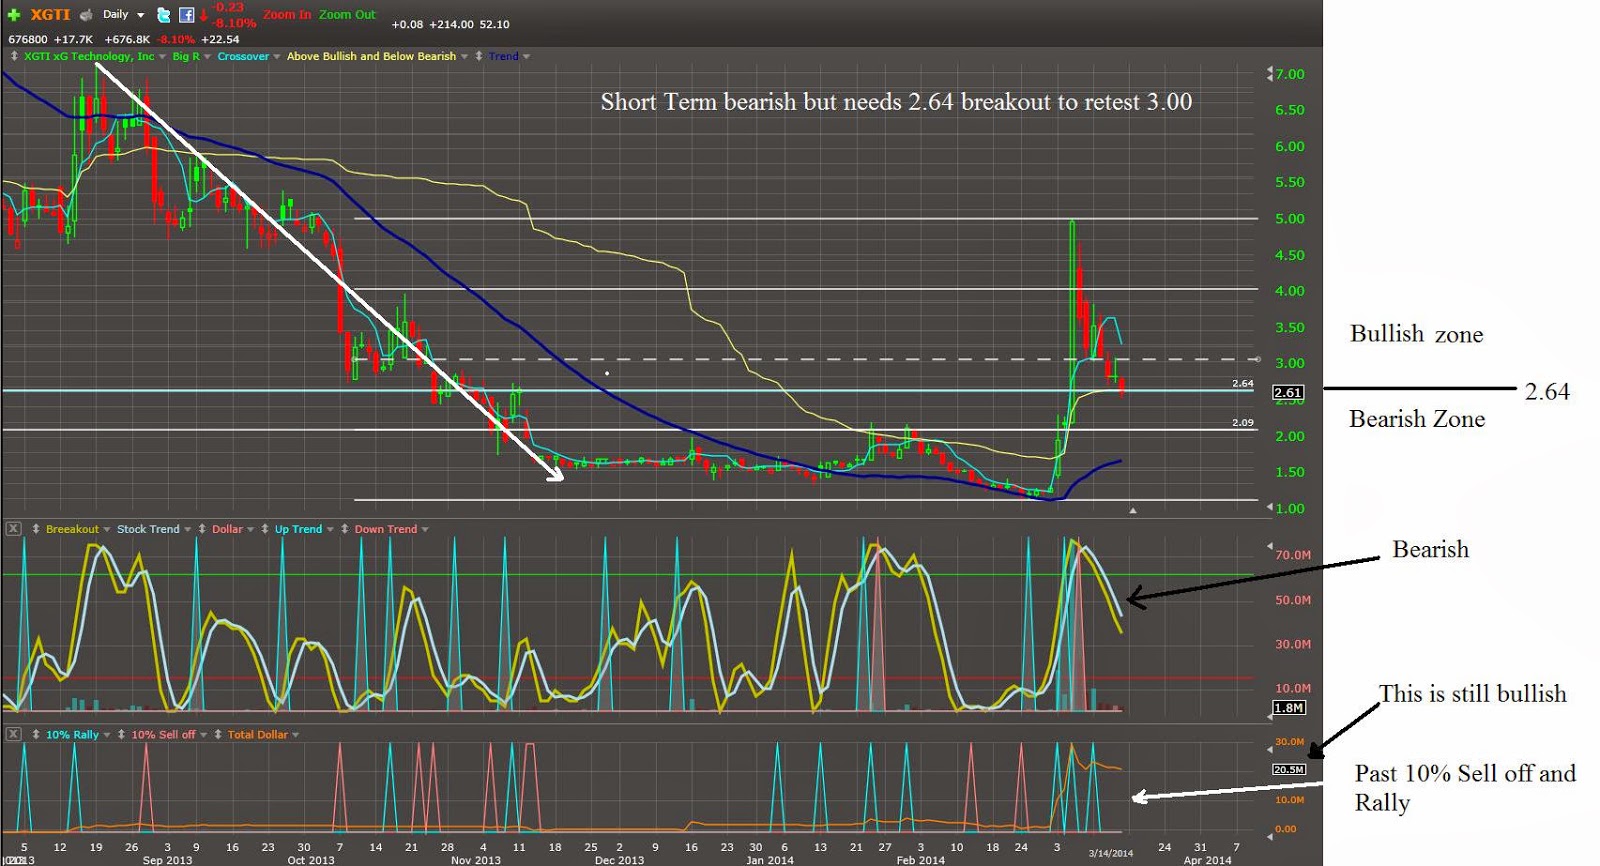Open the Above Bullish and Below Bearish arrow
The image size is (1600, 866).
[464, 57]
